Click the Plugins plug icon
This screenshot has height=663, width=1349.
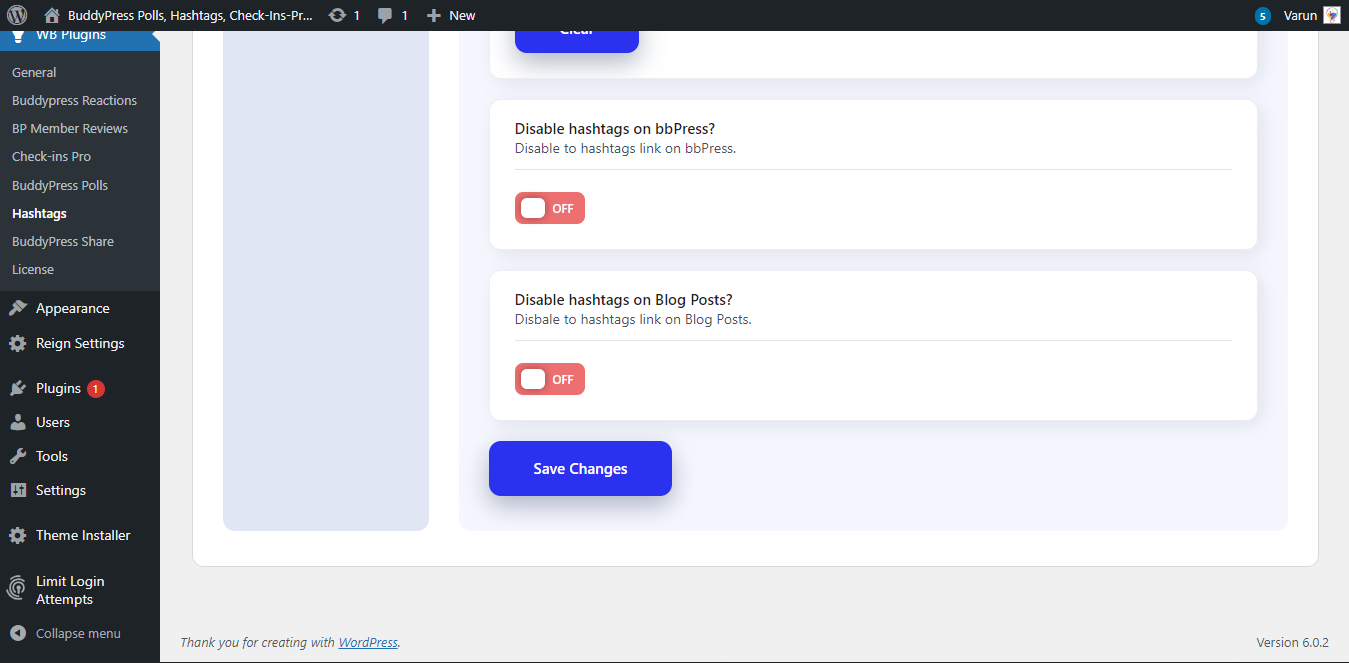[18, 388]
